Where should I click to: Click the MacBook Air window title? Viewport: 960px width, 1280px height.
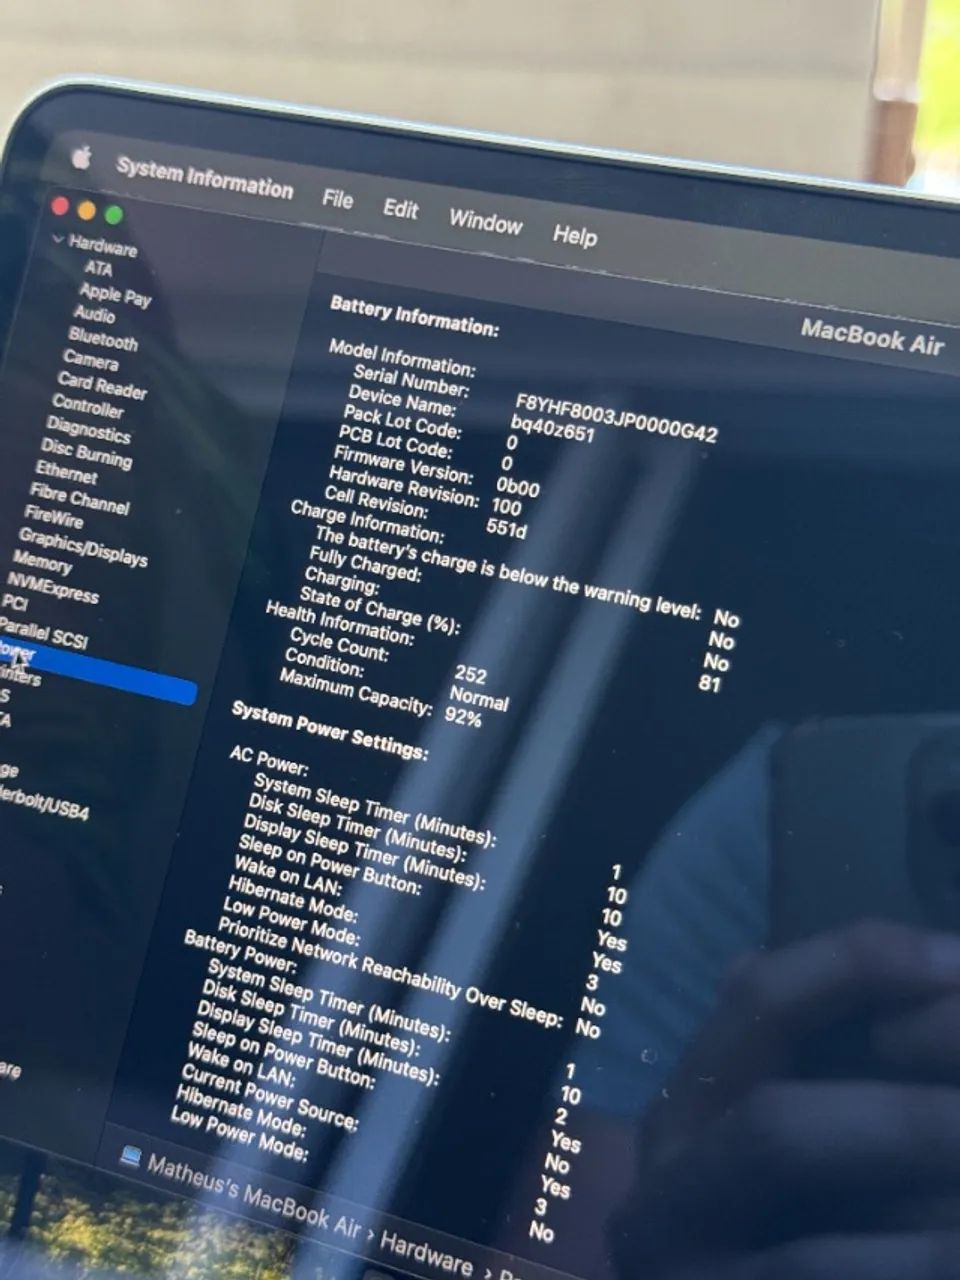coord(872,337)
